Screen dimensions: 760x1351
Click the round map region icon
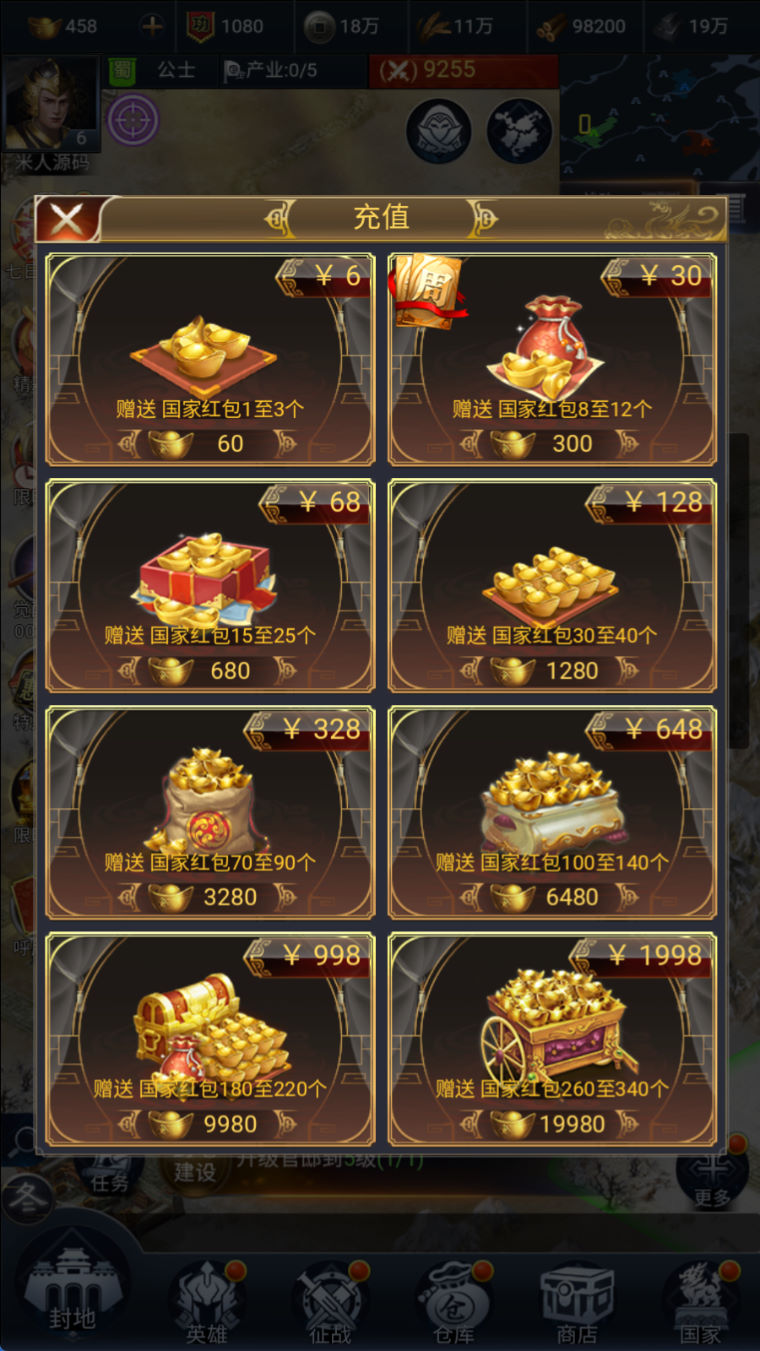pos(520,131)
